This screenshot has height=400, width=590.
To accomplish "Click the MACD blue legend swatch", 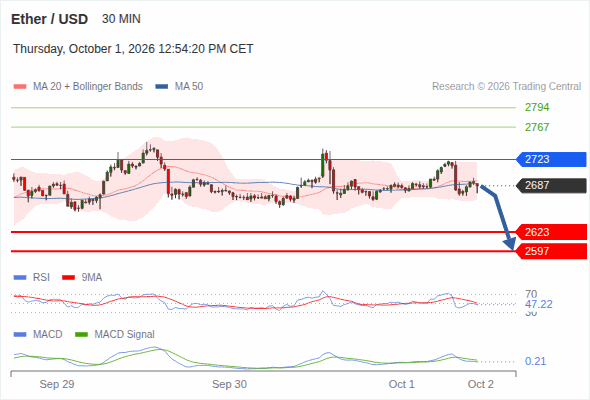I will (20, 335).
